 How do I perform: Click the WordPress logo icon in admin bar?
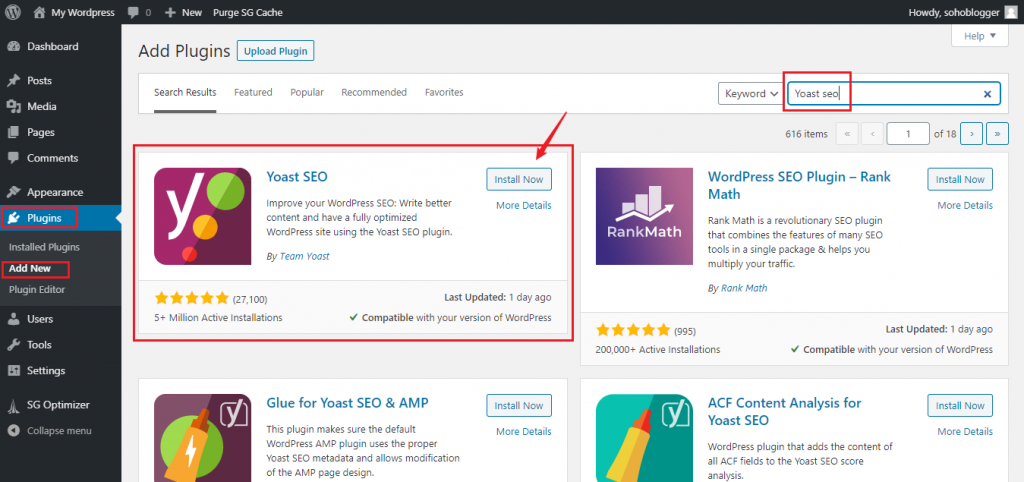click(12, 12)
